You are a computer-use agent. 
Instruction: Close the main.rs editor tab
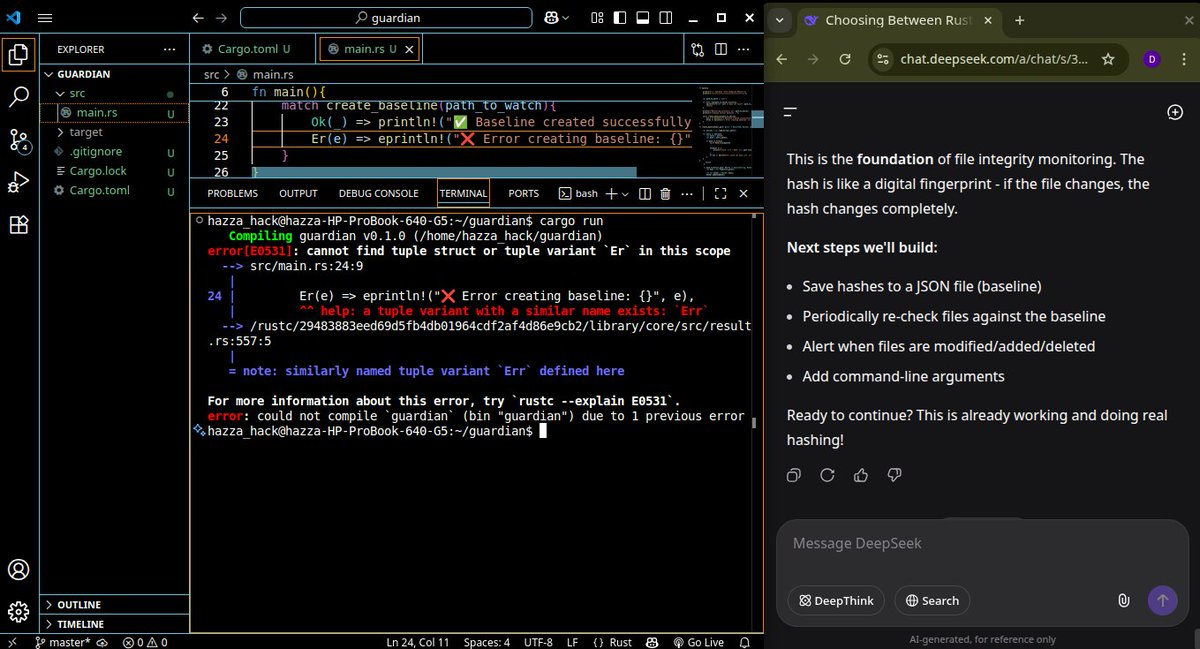tap(408, 49)
